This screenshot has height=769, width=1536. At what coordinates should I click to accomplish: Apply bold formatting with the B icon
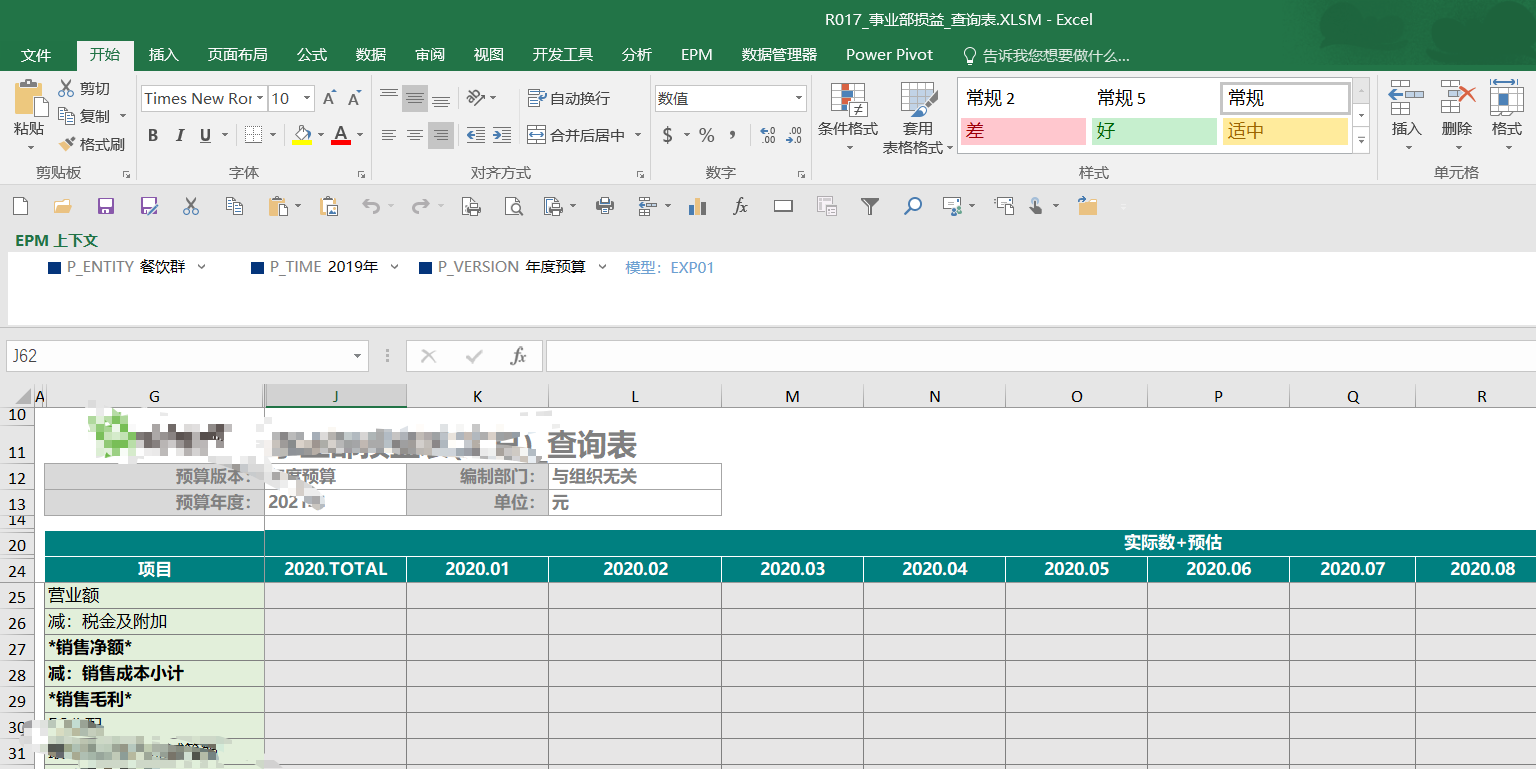click(152, 134)
